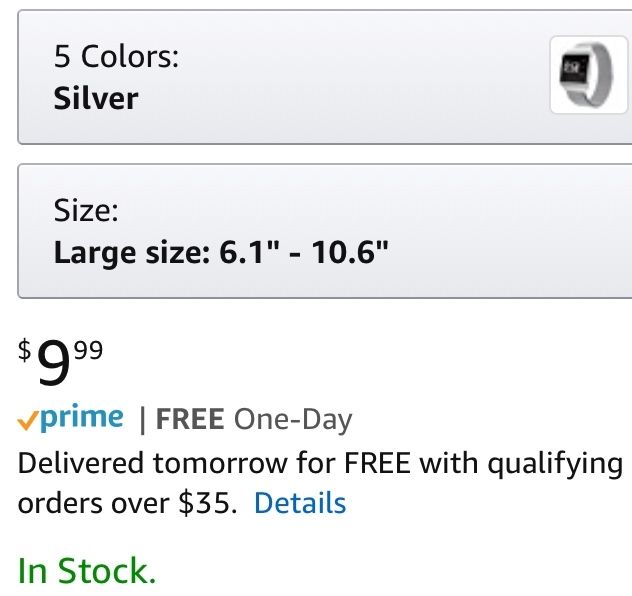Click the "5 Colors:" label
Viewport: 632px width, 596px height.
click(x=116, y=56)
